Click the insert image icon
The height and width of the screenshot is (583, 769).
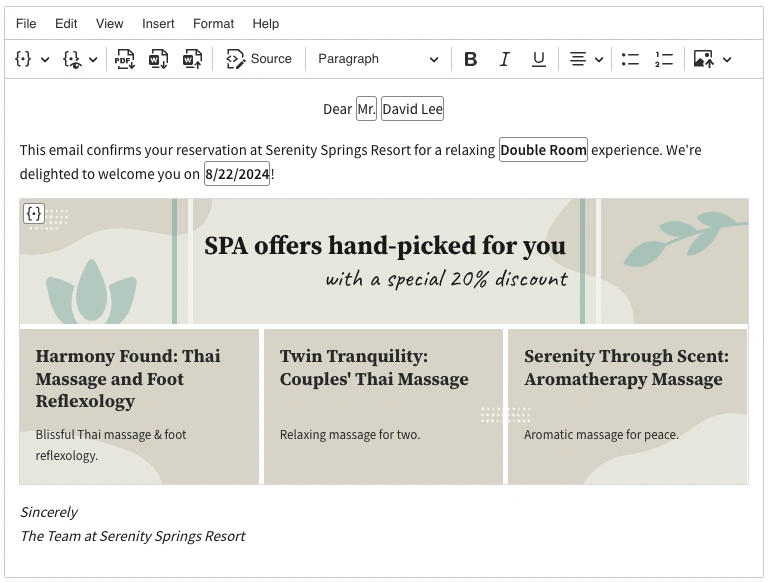(x=704, y=59)
